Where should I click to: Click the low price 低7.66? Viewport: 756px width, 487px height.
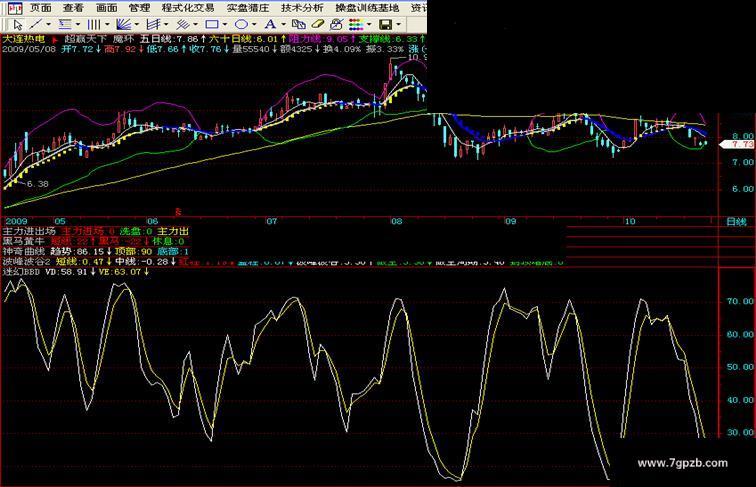(x=163, y=49)
